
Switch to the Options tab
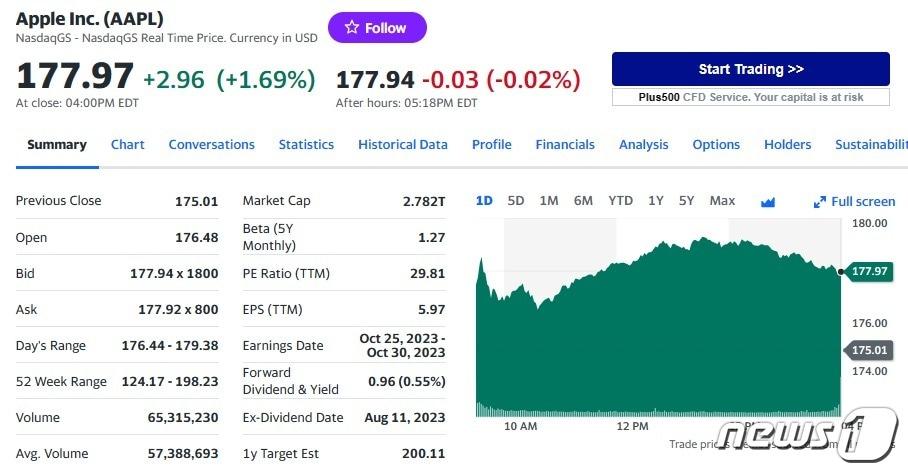[x=716, y=144]
